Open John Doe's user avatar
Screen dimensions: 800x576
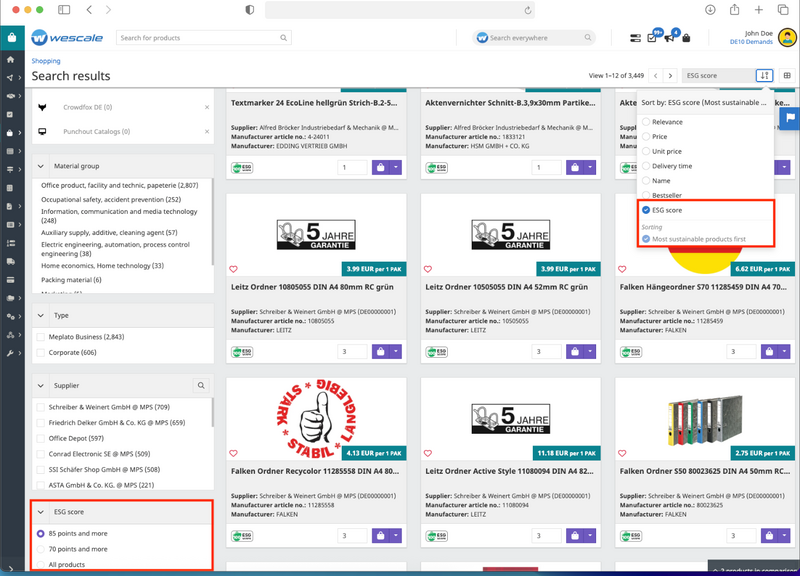pos(787,37)
